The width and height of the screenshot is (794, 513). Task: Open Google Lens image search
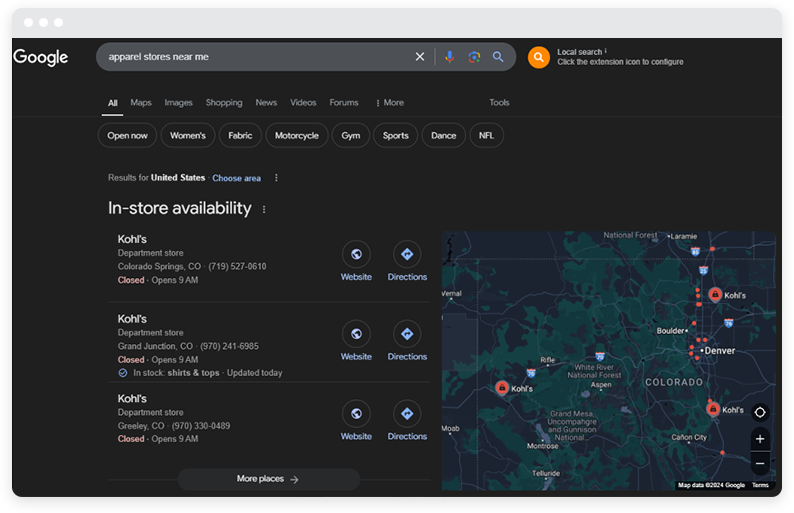(x=474, y=57)
